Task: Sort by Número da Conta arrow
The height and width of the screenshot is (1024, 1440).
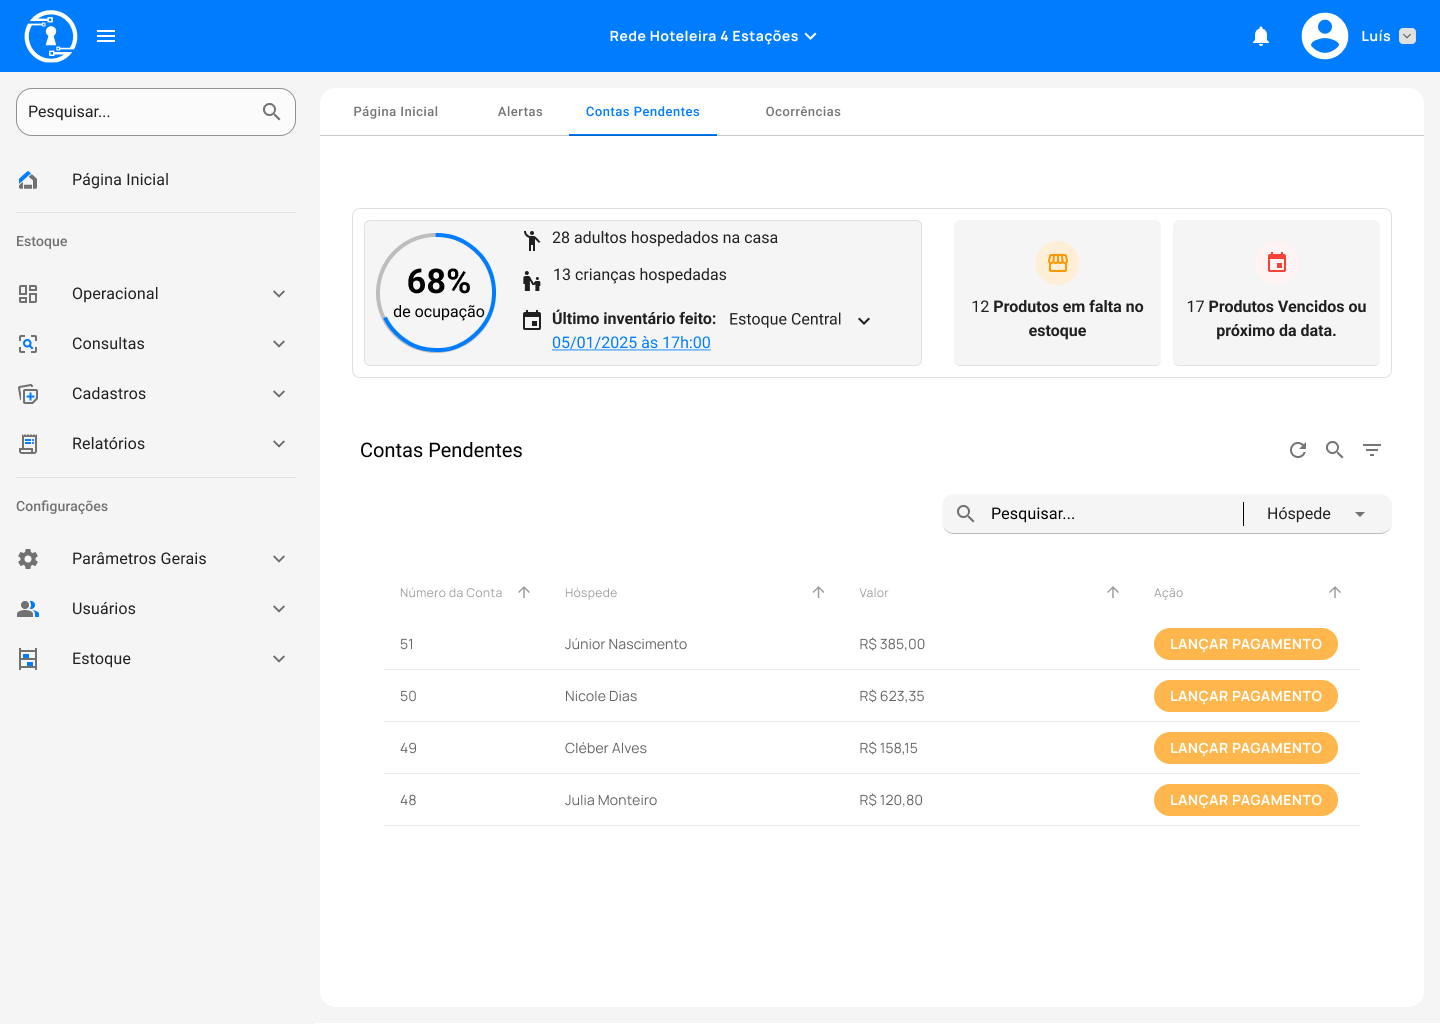Action: (524, 592)
